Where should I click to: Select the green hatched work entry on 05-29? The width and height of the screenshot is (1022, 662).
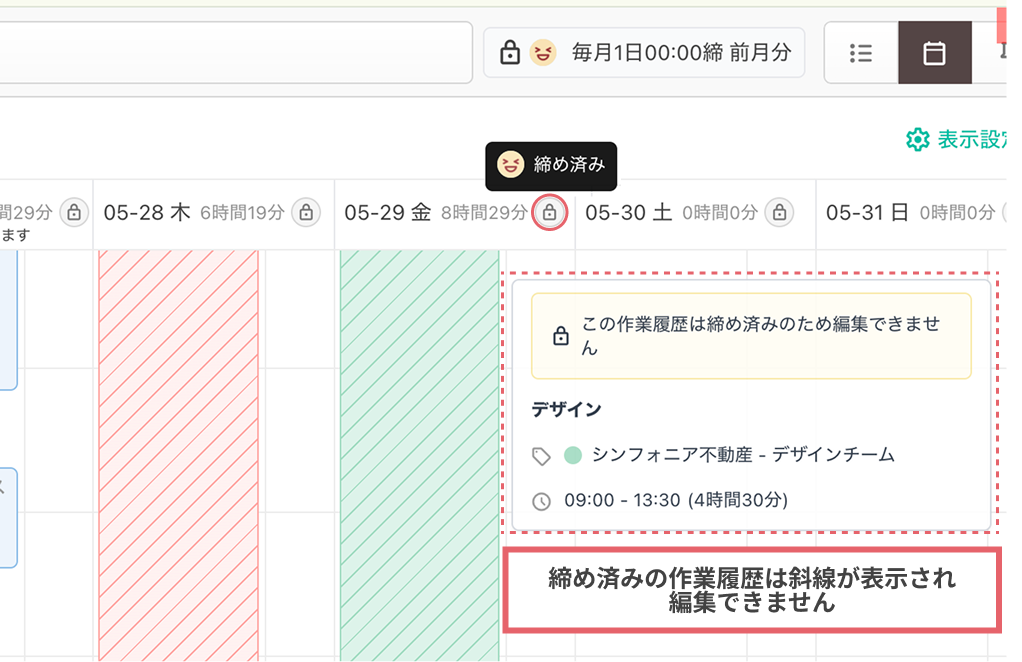(x=420, y=455)
